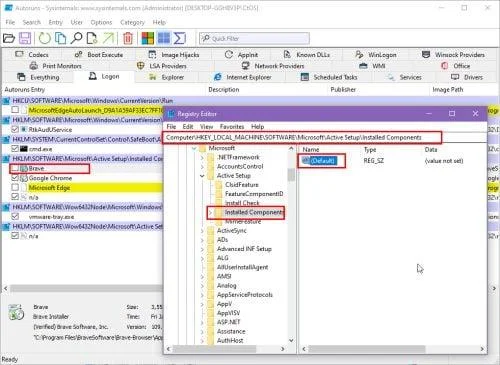Click the file properties toolbar icon
Image resolution: width=500 pixels, height=365 pixels.
pos(92,38)
